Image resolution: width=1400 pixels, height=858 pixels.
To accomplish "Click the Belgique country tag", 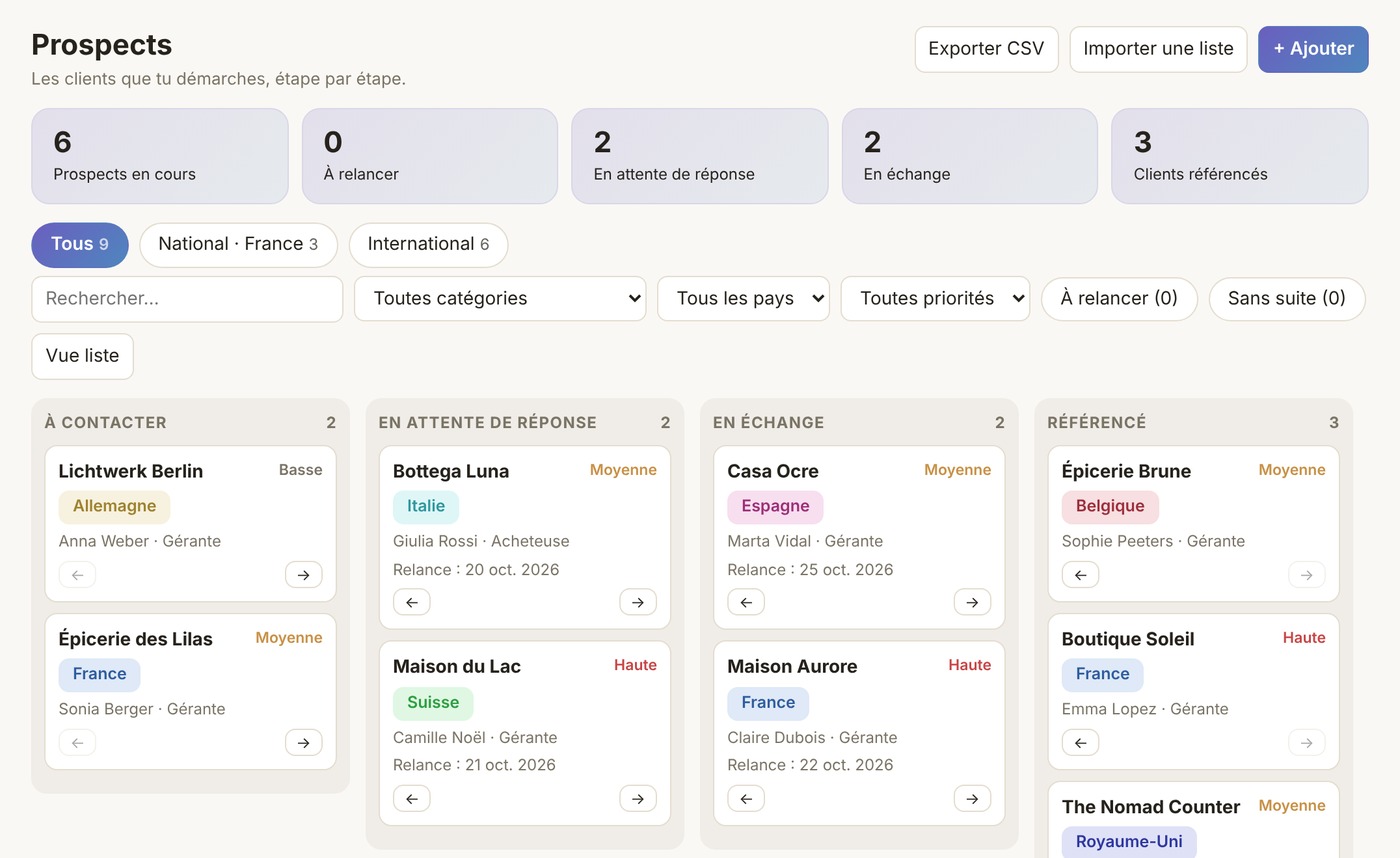I will 1110,507.
